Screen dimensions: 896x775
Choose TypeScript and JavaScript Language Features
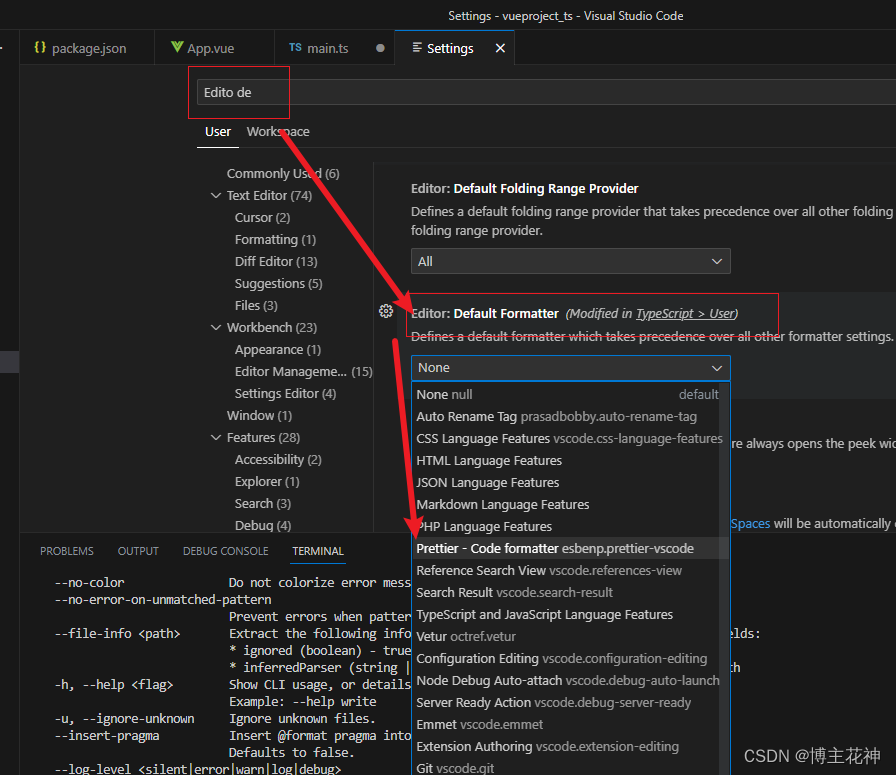point(567,614)
